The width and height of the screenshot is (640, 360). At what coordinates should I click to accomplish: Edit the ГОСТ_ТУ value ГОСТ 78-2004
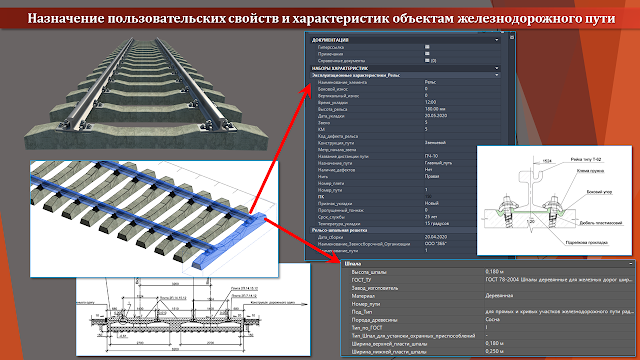tap(559, 280)
